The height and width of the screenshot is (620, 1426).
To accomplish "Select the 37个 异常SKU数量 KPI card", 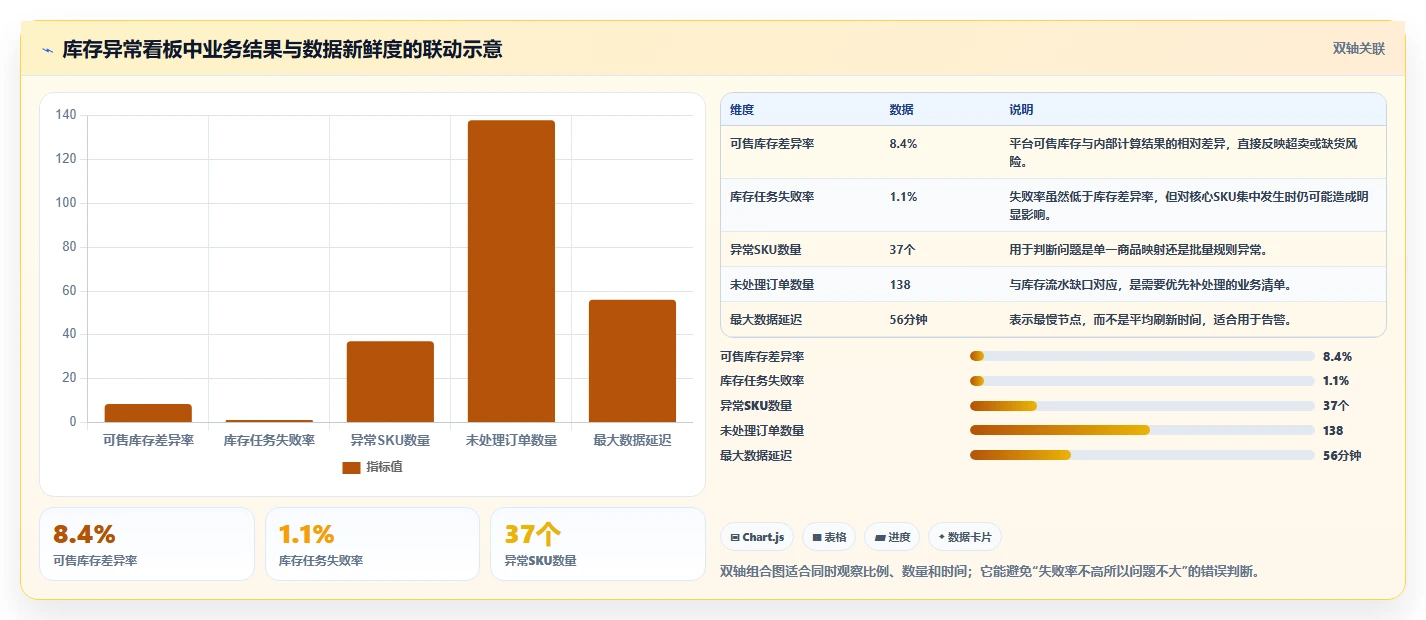I will pyautogui.click(x=598, y=544).
